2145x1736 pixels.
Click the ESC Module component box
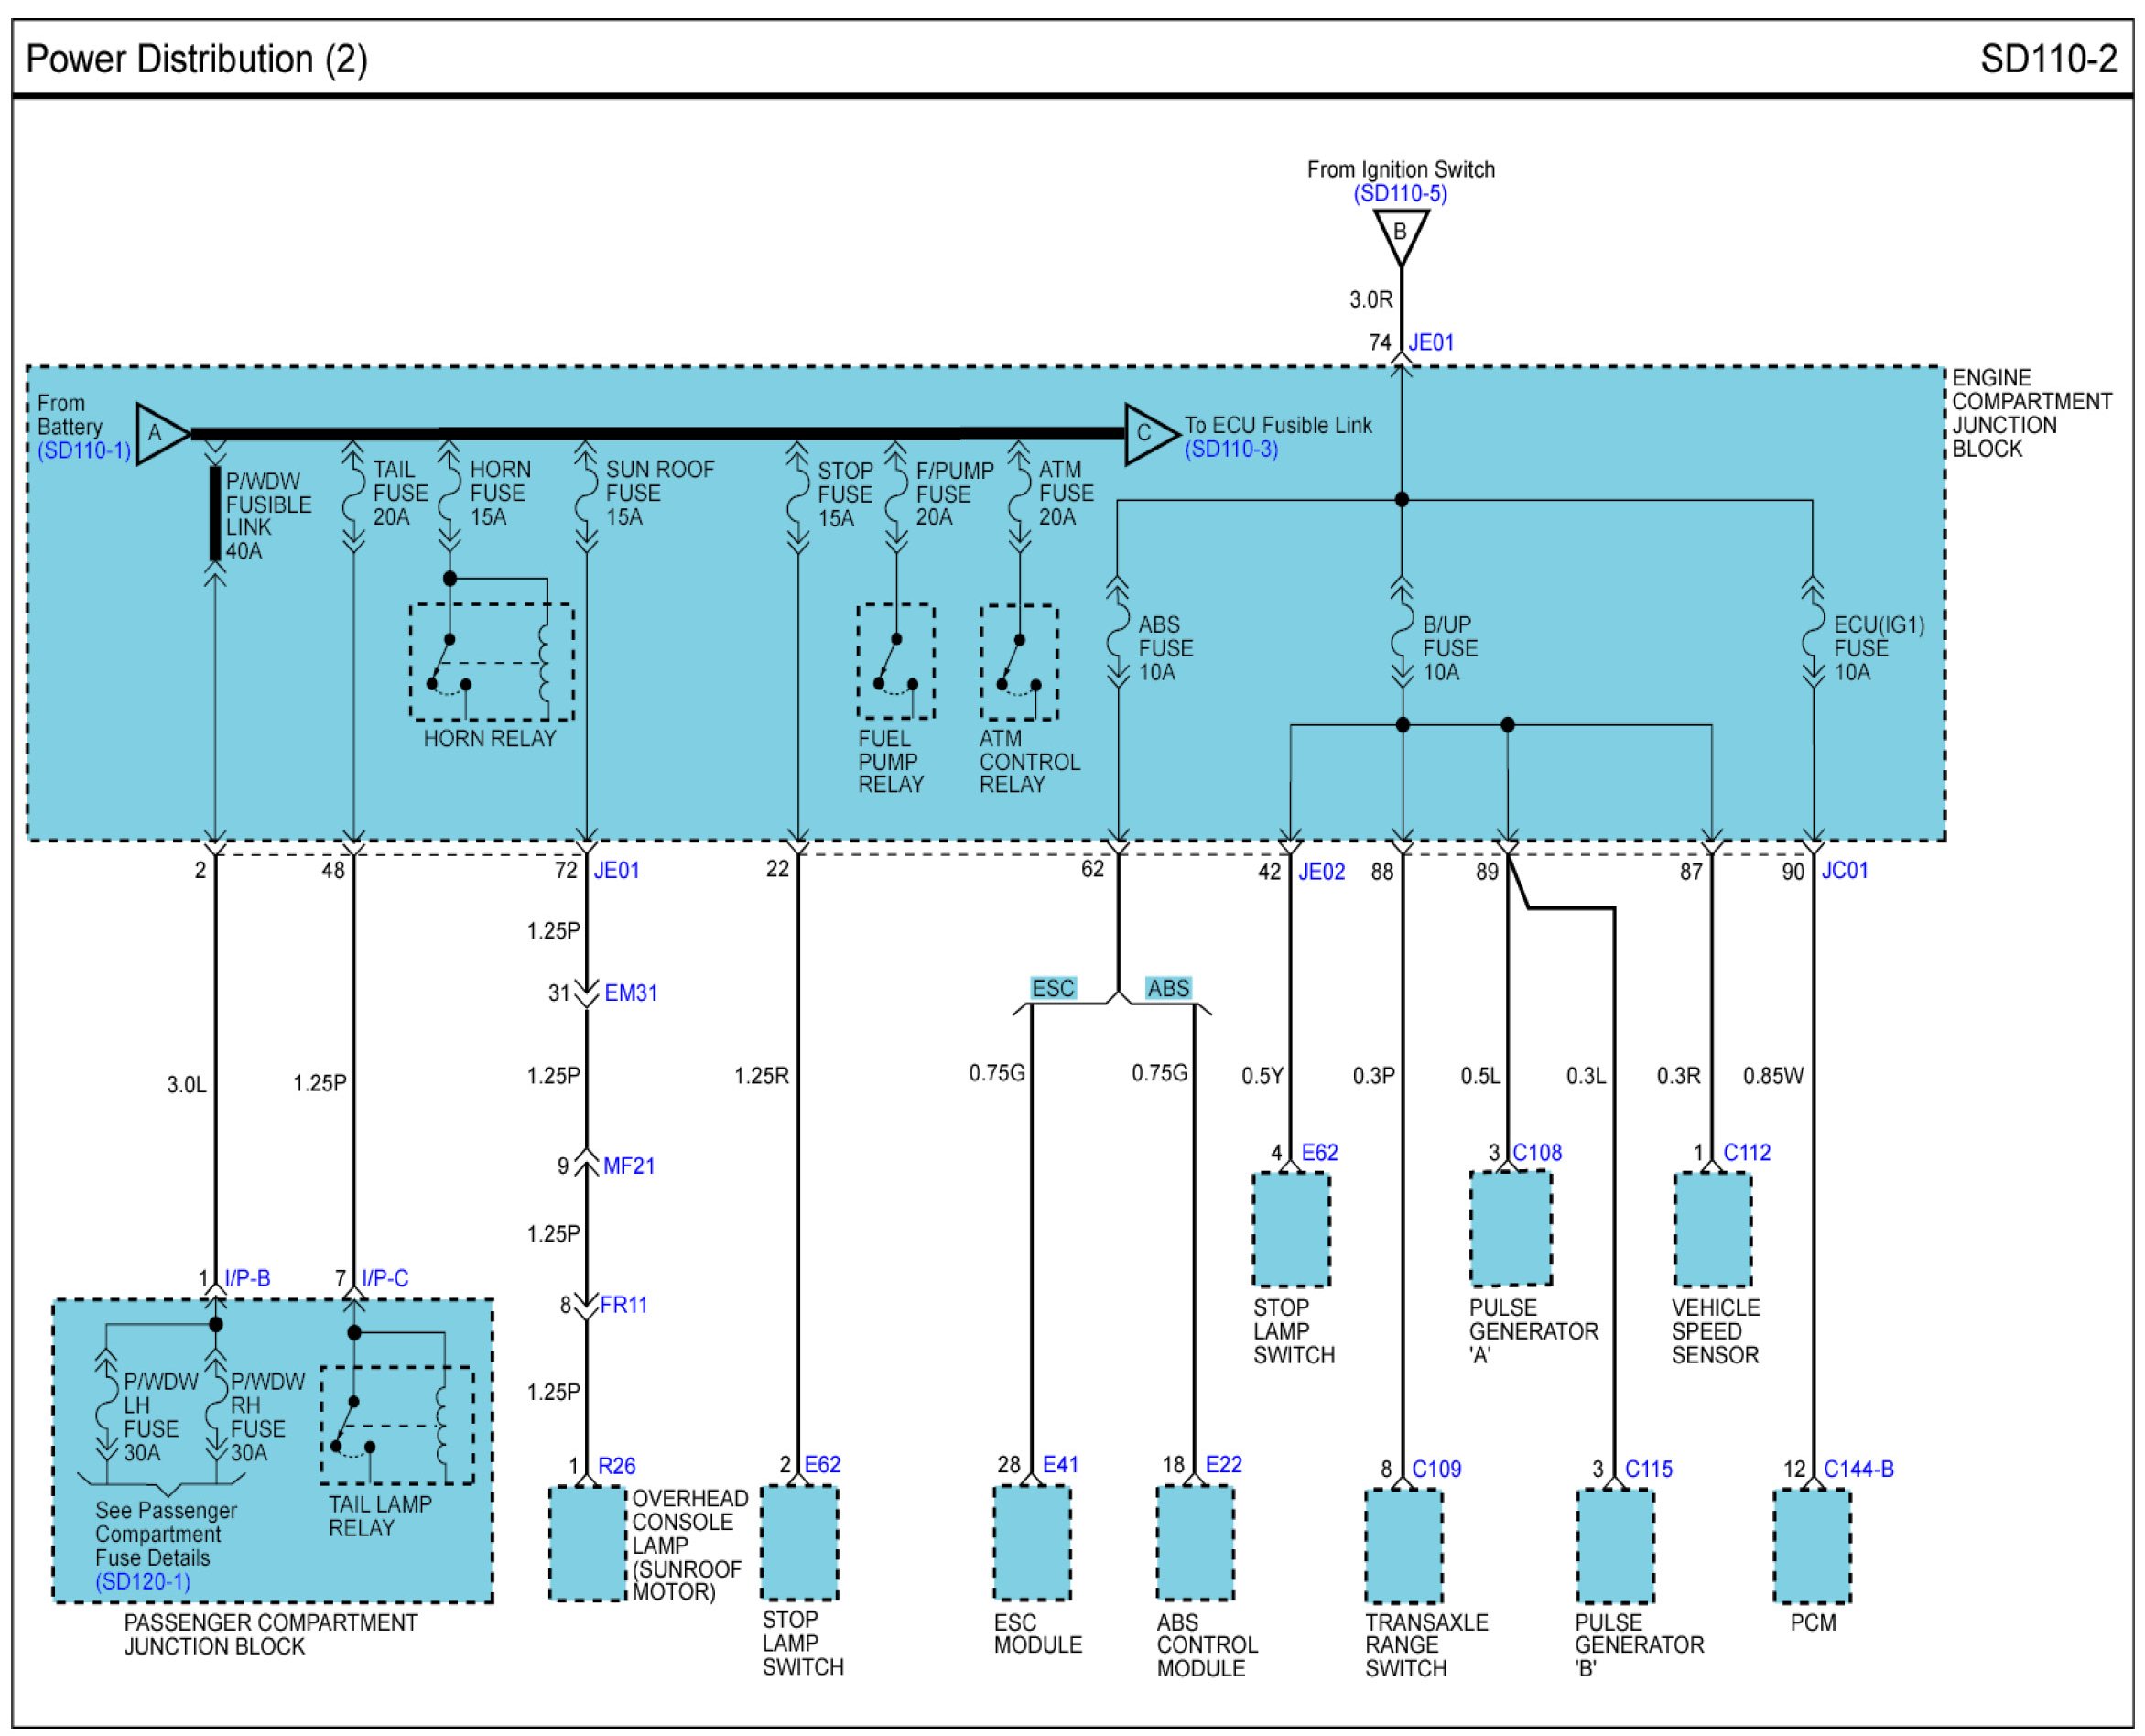pos(1031,1542)
